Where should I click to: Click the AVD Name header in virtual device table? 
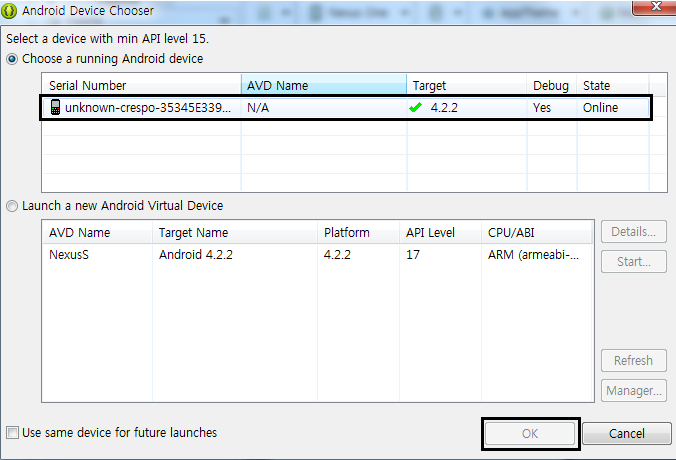point(97,233)
